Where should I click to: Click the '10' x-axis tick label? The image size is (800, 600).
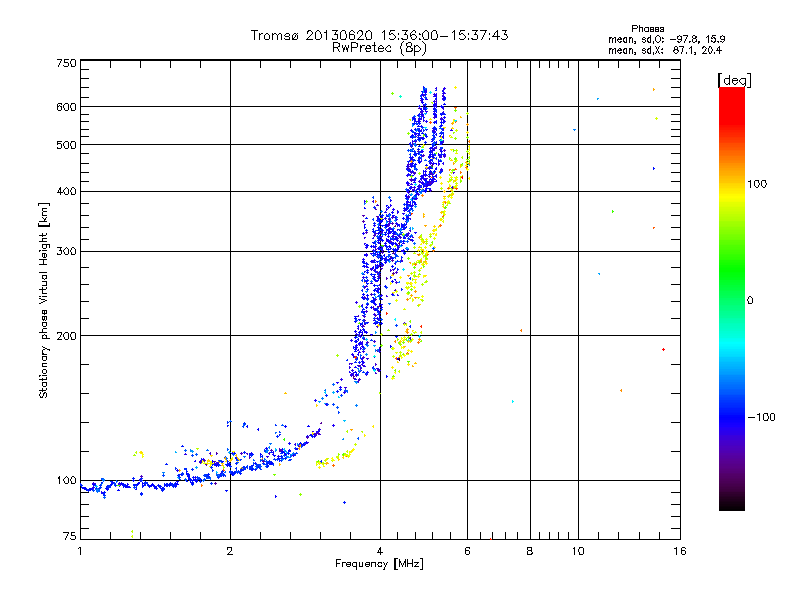coord(578,551)
